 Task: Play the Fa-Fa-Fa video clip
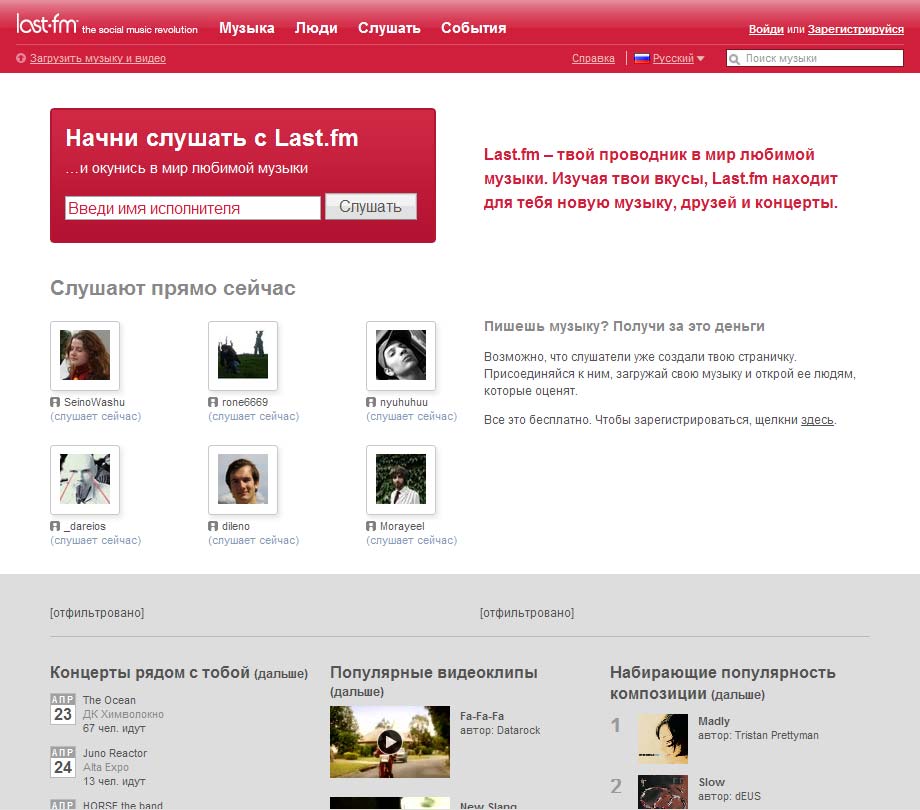click(390, 741)
